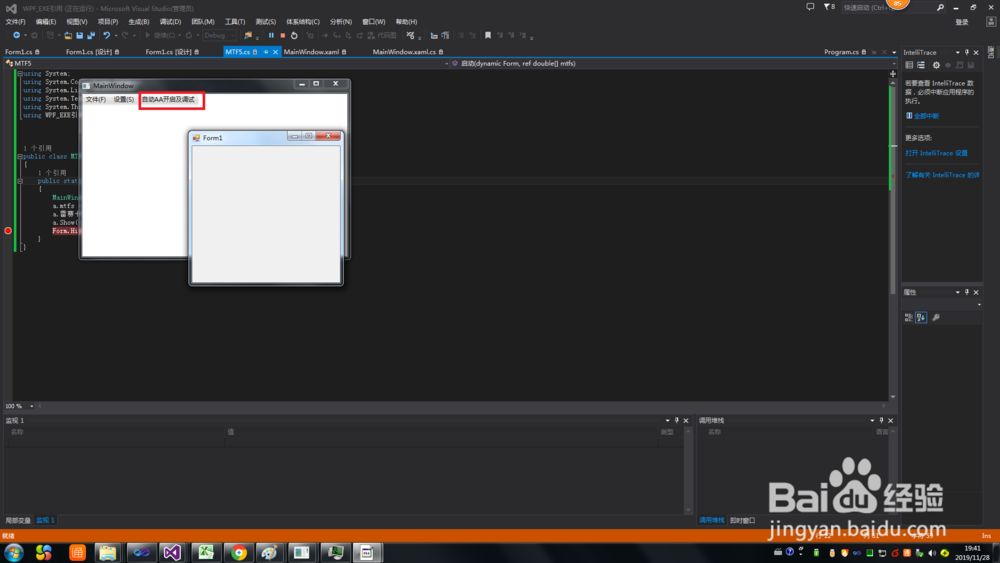Click the editor split-view handle above scrollbar
The width and height of the screenshot is (1000, 563).
892,73
